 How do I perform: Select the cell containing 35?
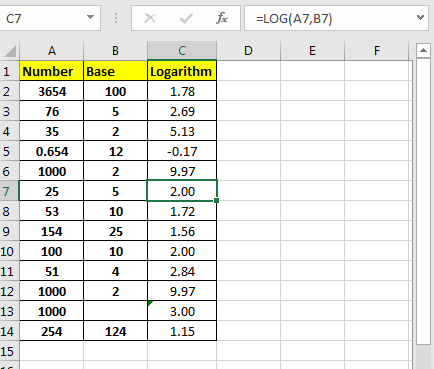click(52, 131)
